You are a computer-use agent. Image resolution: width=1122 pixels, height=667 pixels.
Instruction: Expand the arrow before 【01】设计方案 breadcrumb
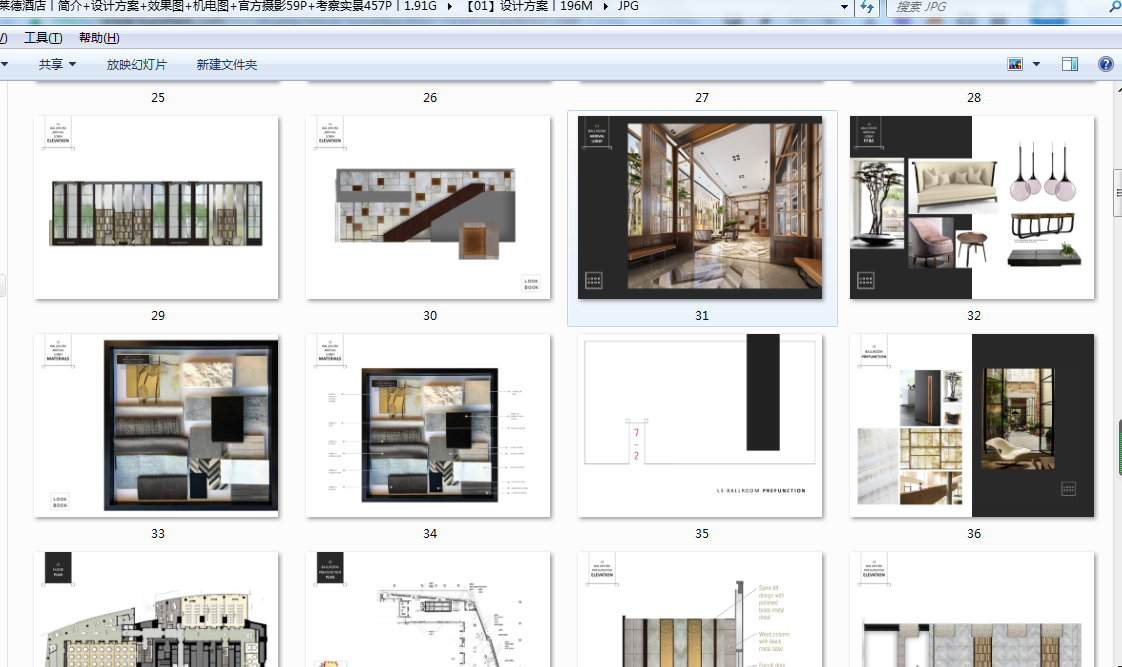pos(450,6)
